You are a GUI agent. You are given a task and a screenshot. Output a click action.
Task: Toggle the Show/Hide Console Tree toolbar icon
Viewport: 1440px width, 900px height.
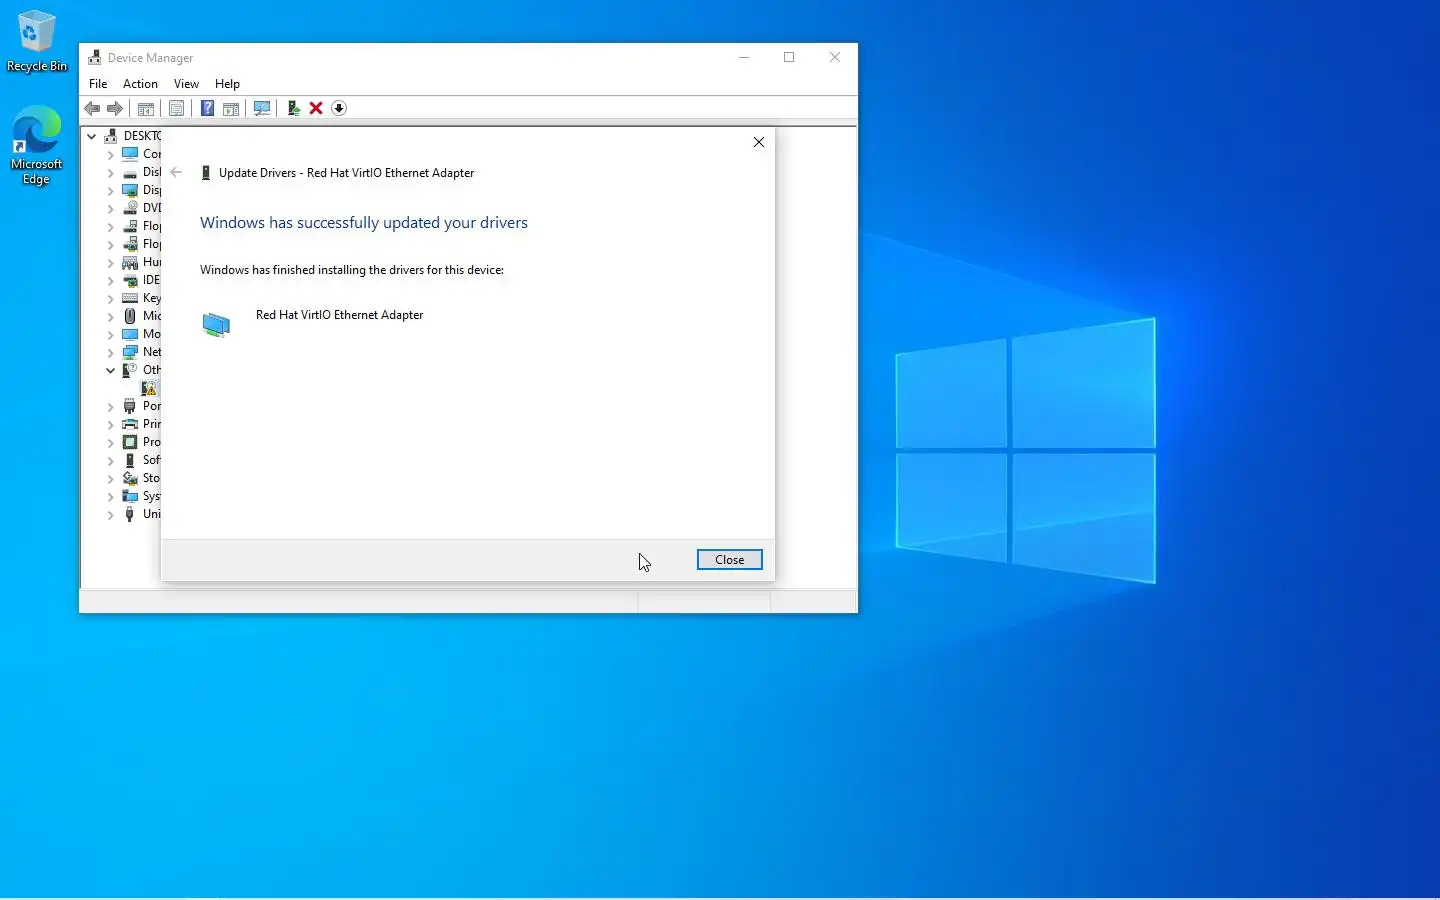point(146,108)
